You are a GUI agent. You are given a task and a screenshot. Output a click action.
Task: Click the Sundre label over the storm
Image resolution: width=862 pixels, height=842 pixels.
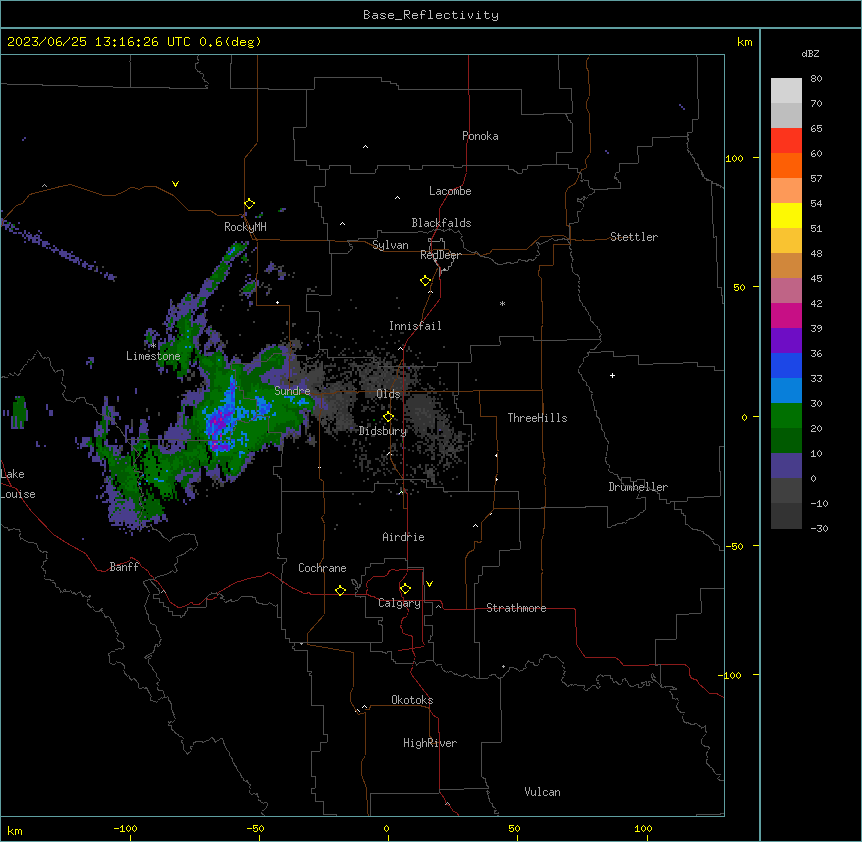click(x=292, y=391)
